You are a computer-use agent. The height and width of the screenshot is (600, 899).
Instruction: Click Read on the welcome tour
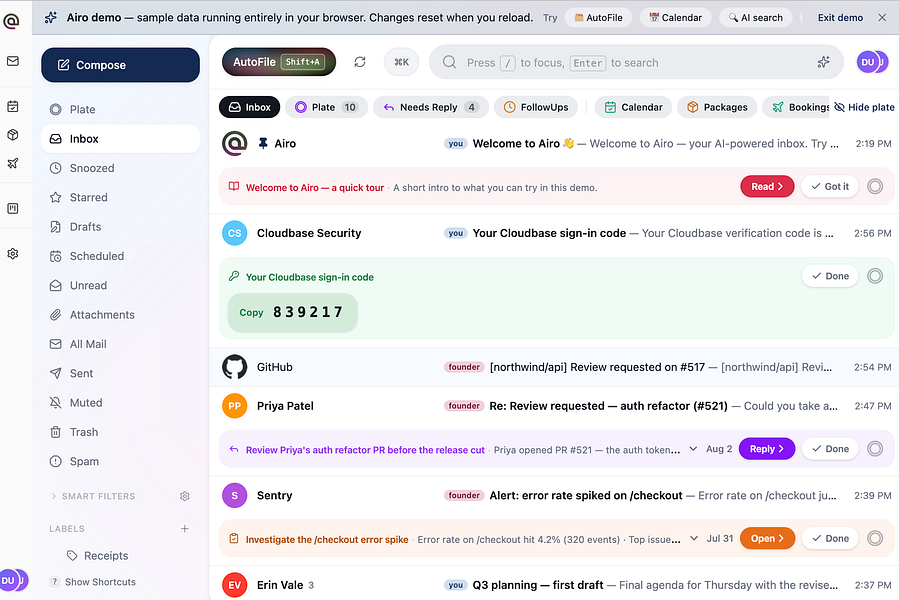click(767, 186)
